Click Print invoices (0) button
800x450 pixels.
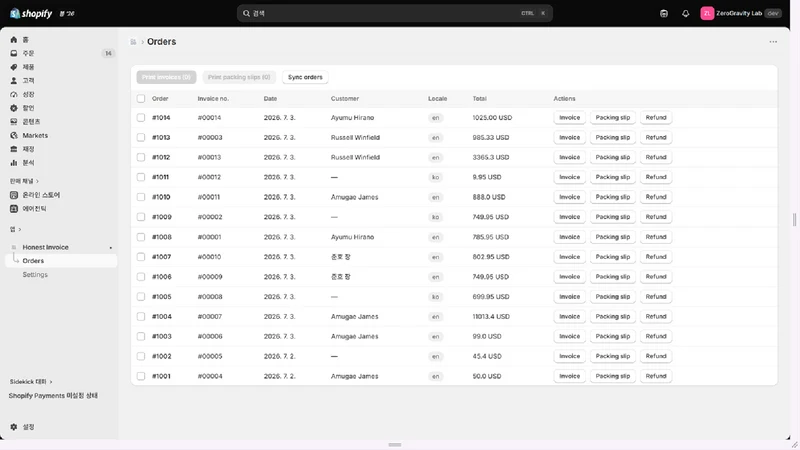(166, 77)
